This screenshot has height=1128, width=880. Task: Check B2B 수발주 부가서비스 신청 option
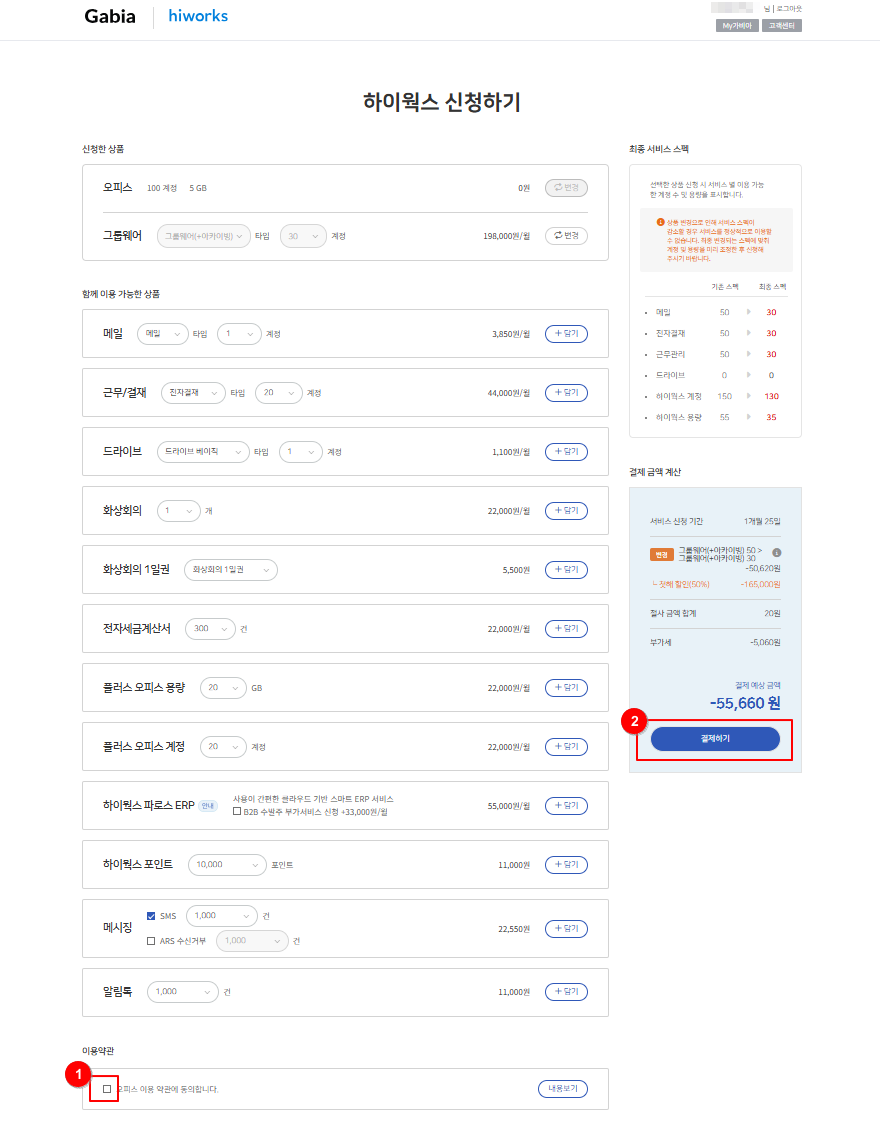(237, 812)
